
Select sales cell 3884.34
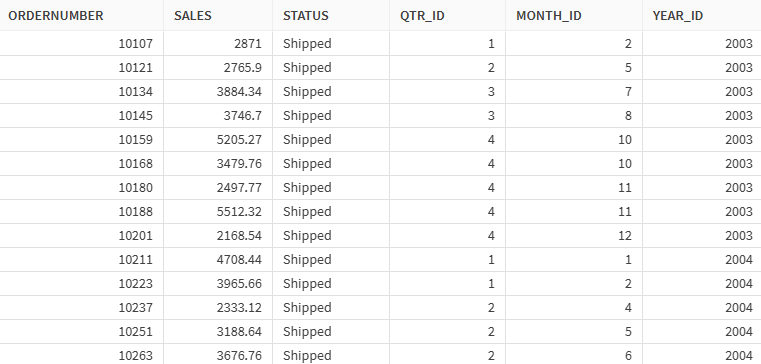pyautogui.click(x=239, y=92)
